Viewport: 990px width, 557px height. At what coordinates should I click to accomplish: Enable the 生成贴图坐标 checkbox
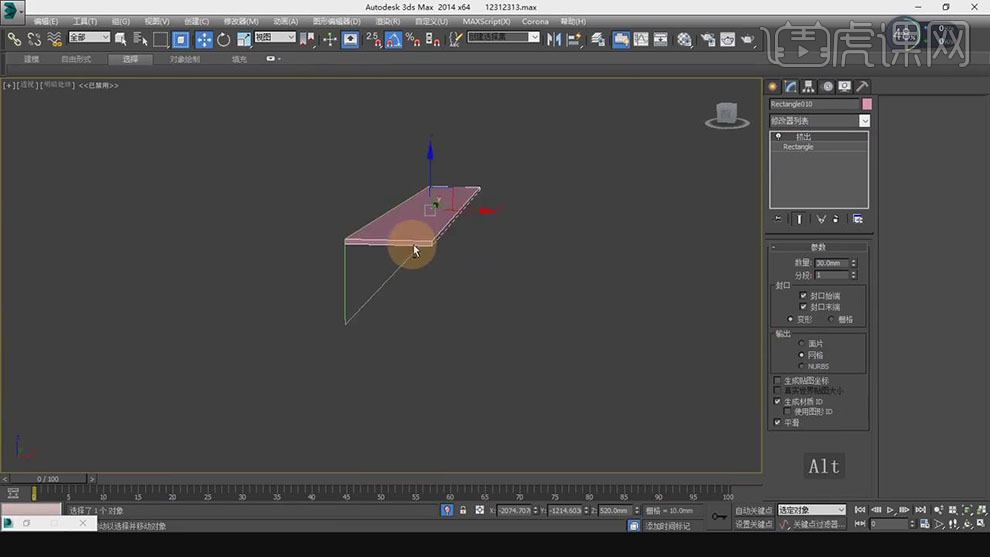(778, 381)
